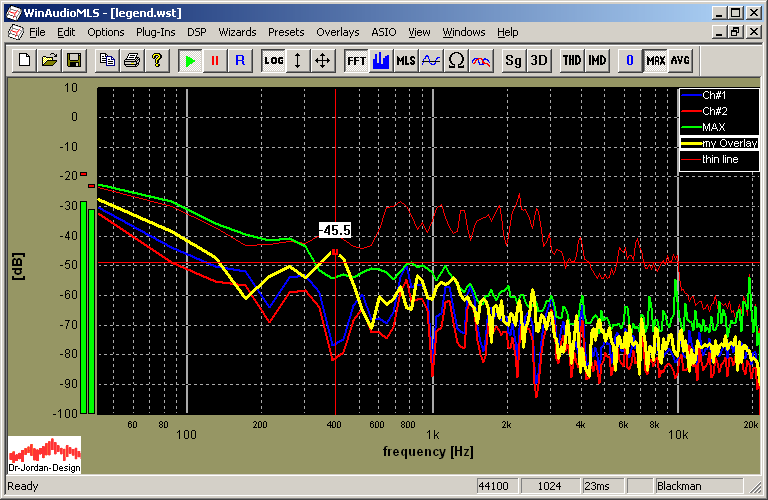This screenshot has width=768, height=500.
Task: Click the Save floppy disk icon
Action: (x=73, y=60)
